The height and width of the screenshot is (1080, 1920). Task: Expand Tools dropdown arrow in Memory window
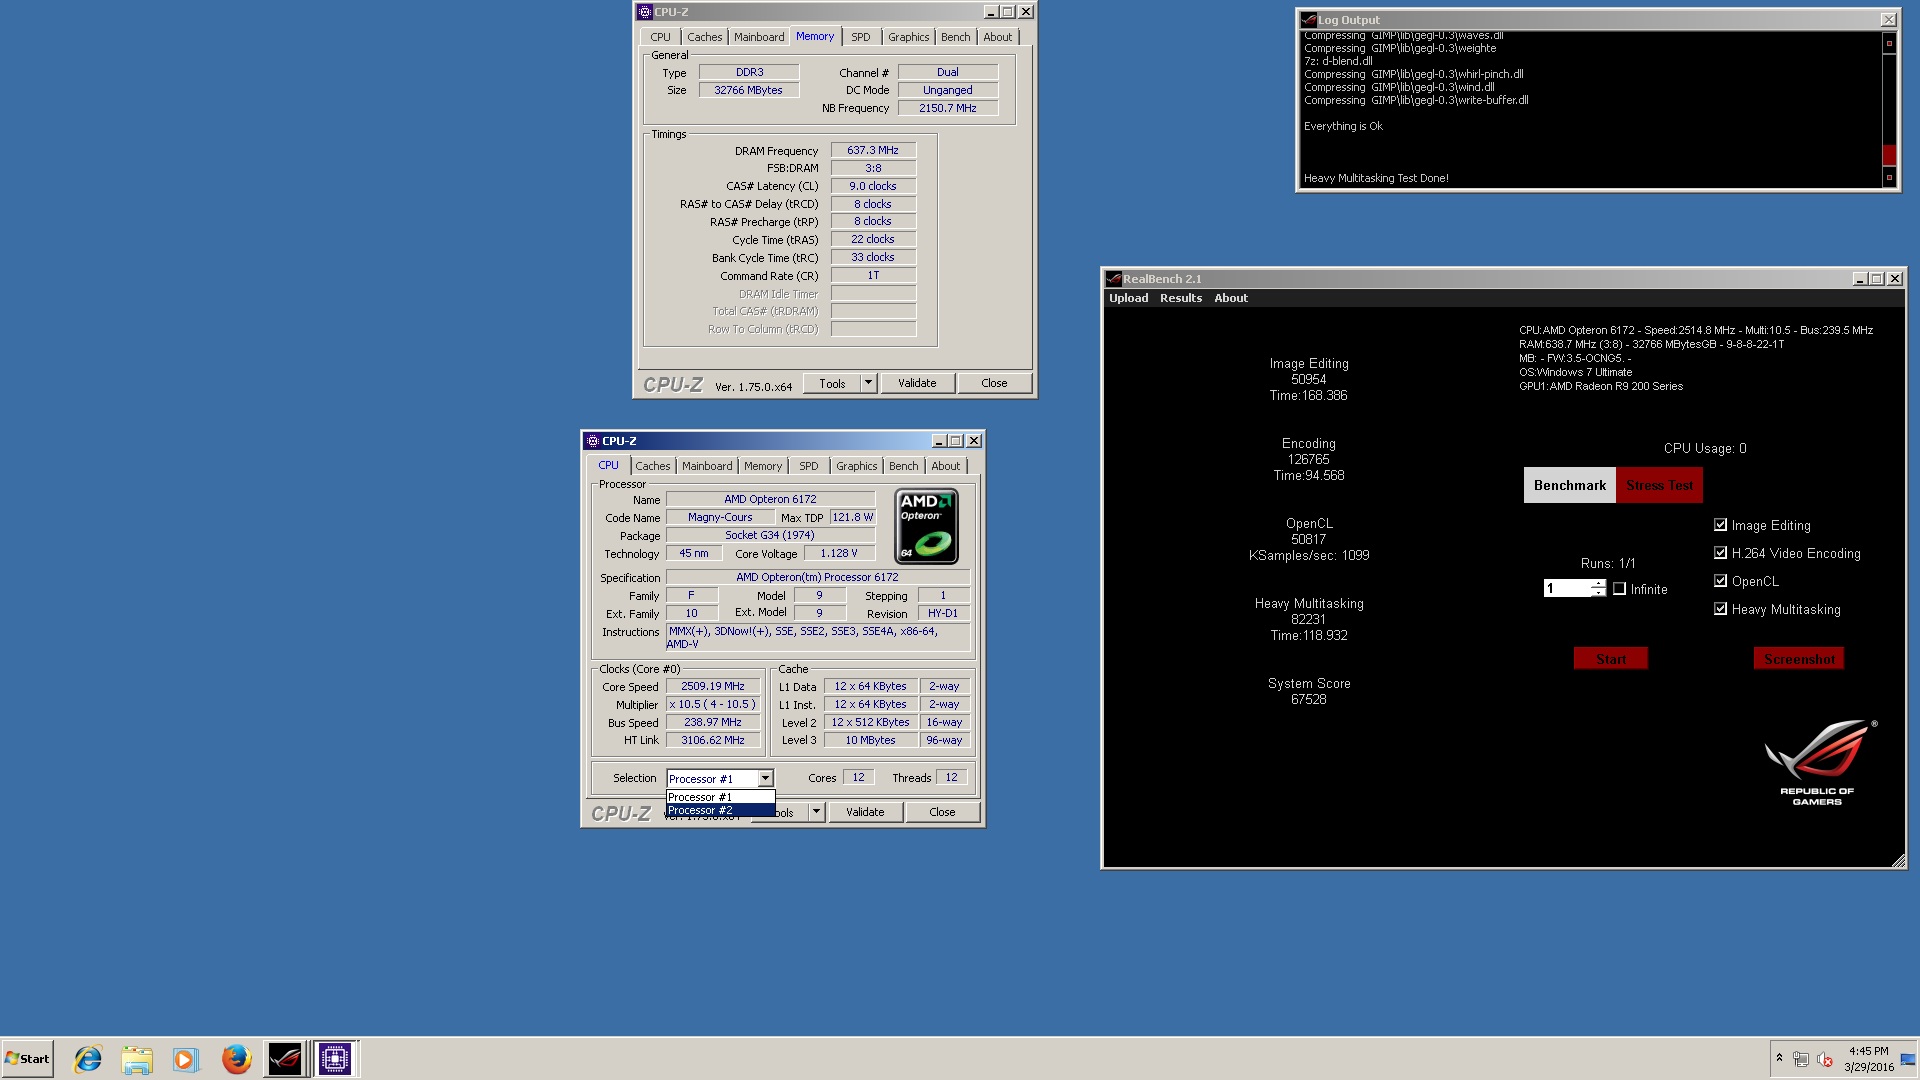[868, 383]
